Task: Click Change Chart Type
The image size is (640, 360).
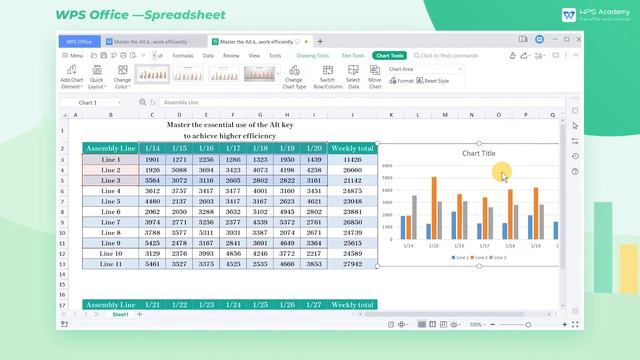Action: point(294,76)
